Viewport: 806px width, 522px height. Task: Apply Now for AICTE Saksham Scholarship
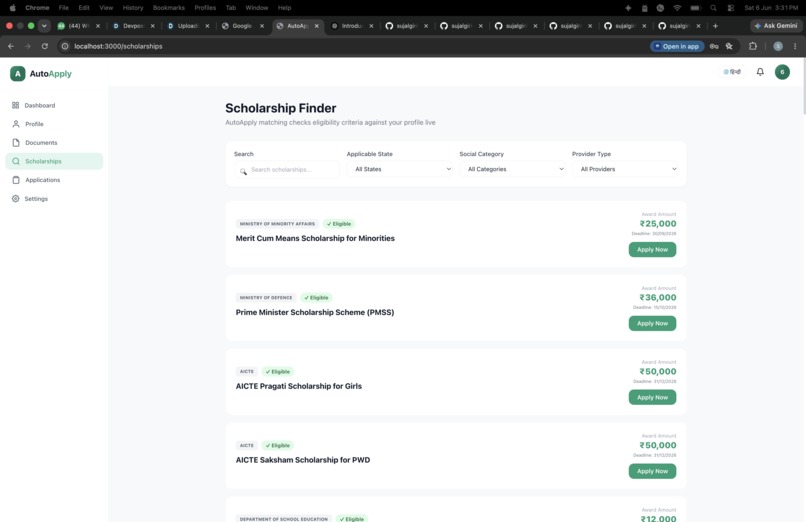(x=652, y=471)
